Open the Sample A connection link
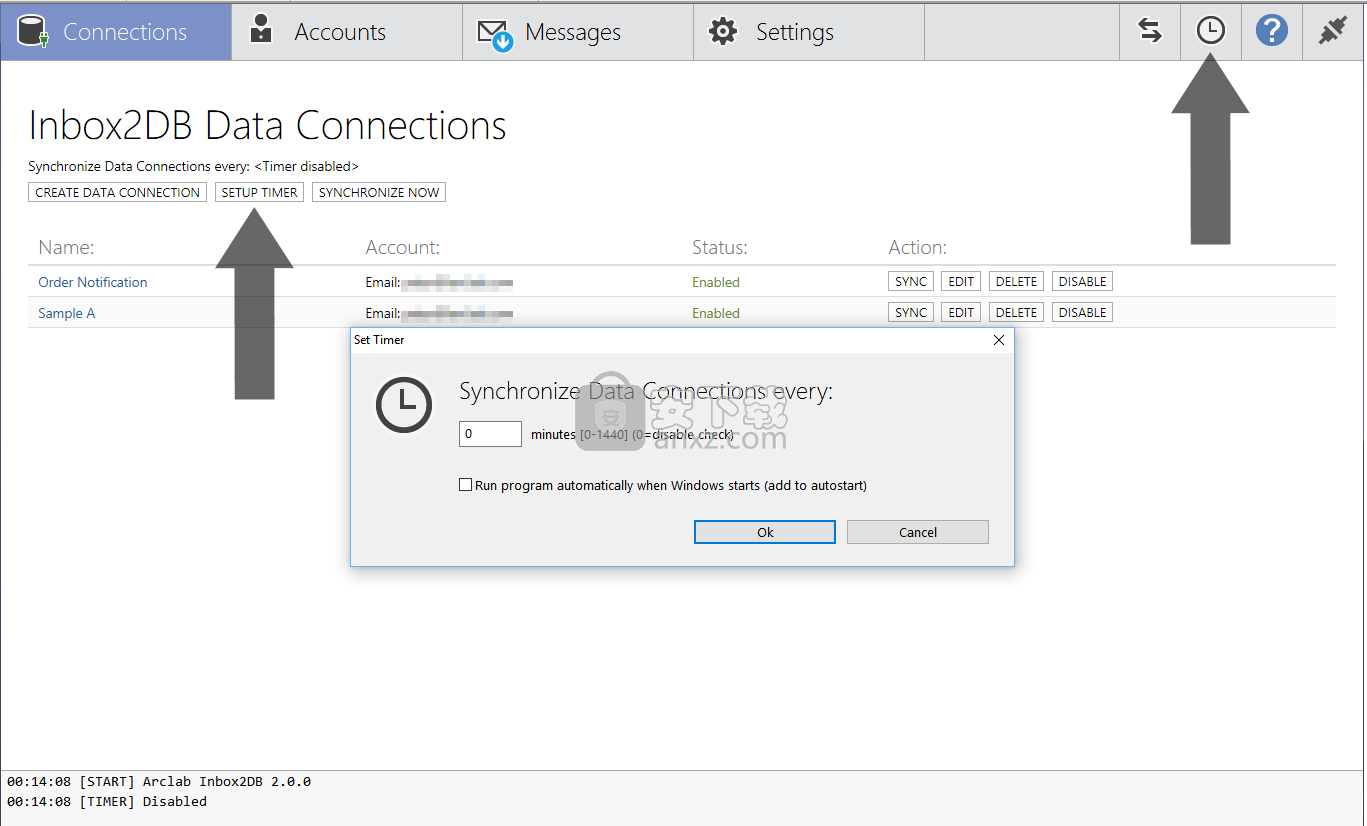 pyautogui.click(x=67, y=313)
